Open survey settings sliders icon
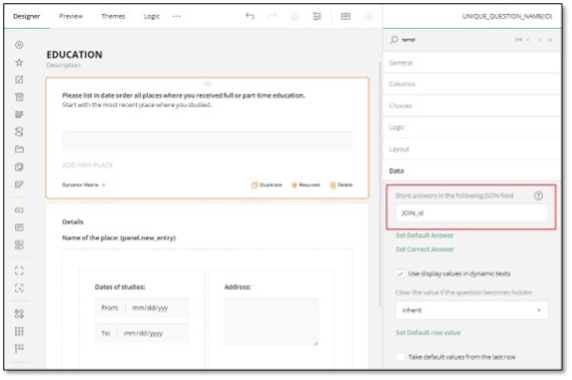This screenshot has height=380, width=572. [317, 16]
